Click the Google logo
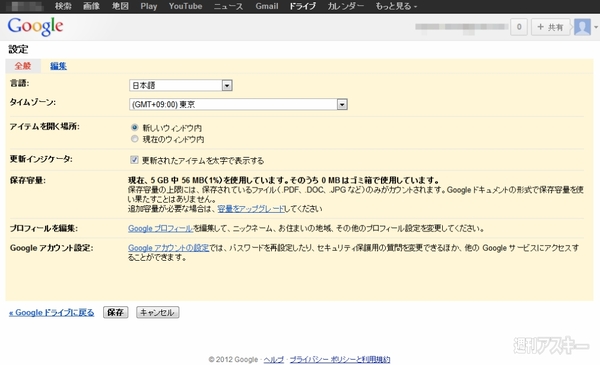 click(35, 27)
